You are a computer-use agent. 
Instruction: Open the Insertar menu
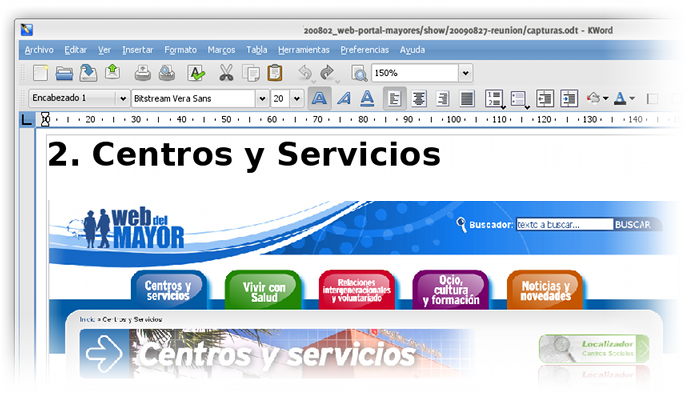138,50
